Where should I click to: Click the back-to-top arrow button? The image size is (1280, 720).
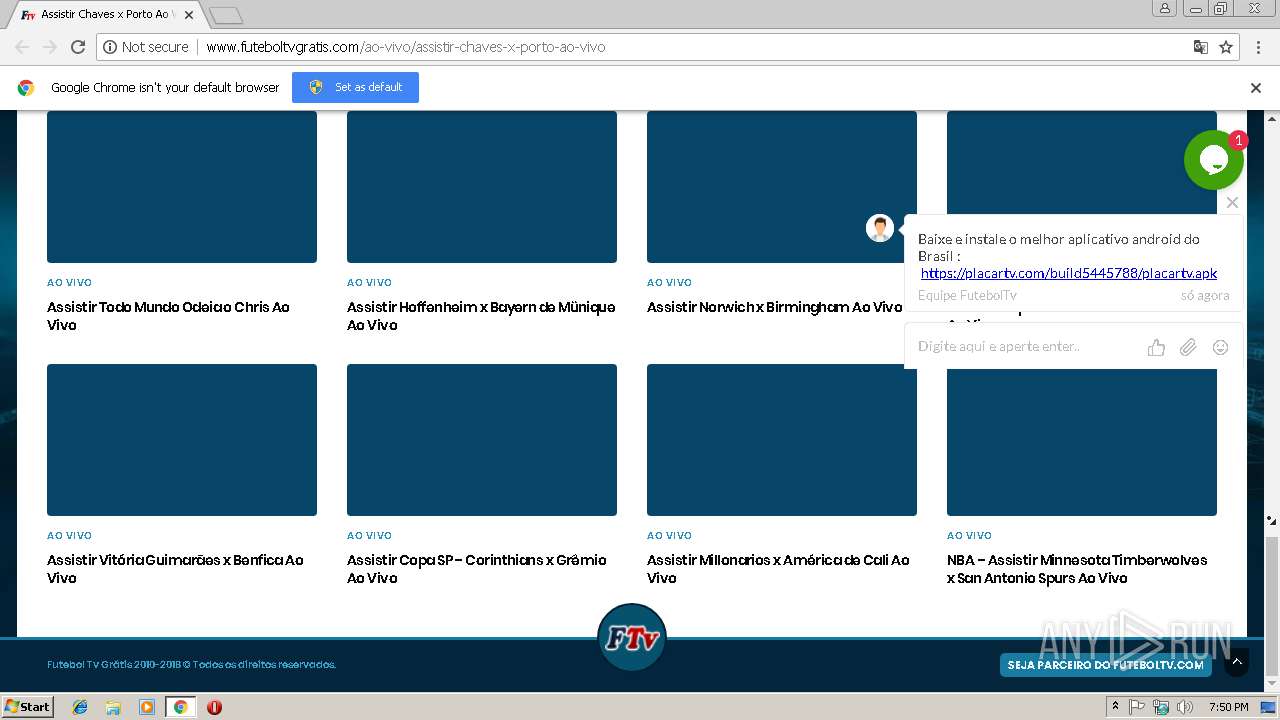[x=1237, y=662]
